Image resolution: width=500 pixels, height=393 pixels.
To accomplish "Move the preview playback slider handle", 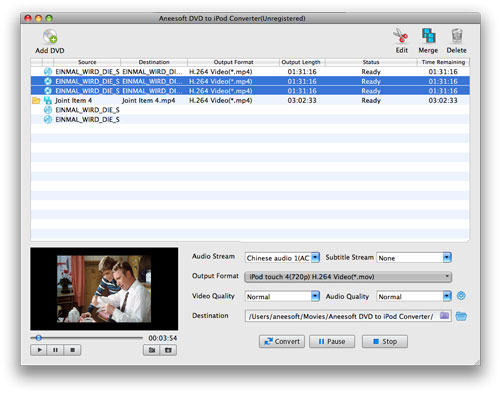I will click(x=39, y=338).
